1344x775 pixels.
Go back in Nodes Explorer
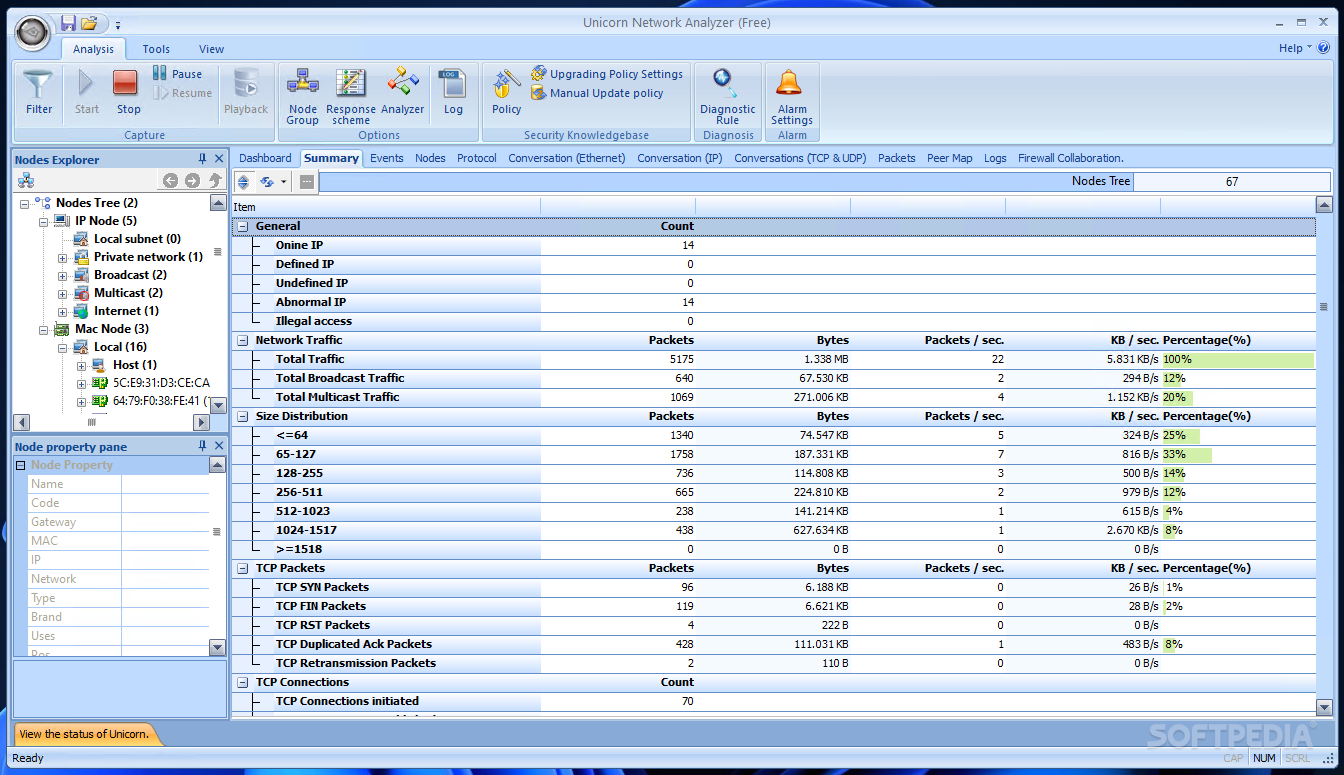click(170, 181)
